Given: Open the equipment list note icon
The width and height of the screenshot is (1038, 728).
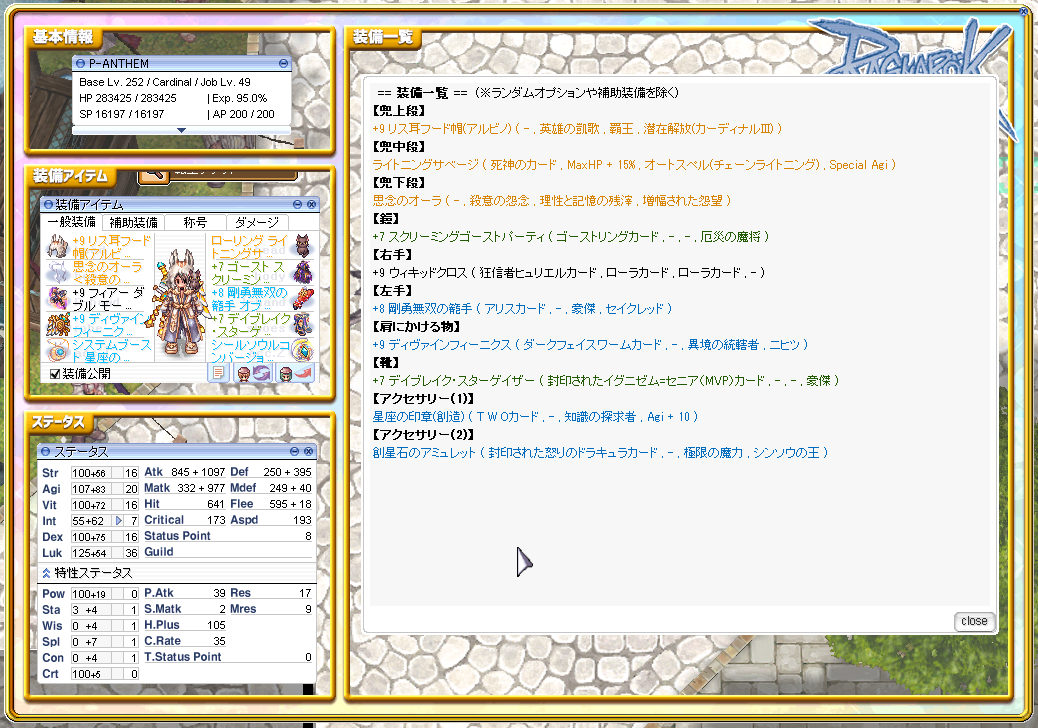Looking at the screenshot, I should point(219,373).
